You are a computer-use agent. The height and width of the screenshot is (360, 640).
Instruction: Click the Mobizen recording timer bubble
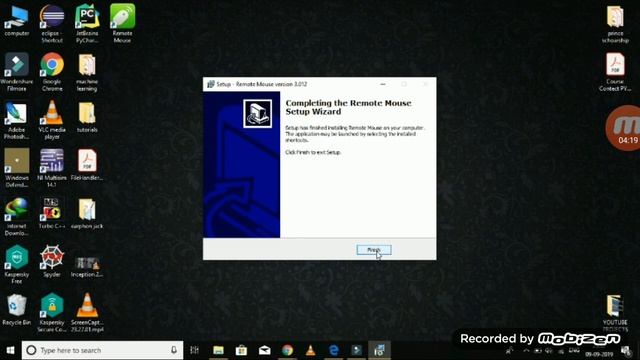[x=624, y=128]
